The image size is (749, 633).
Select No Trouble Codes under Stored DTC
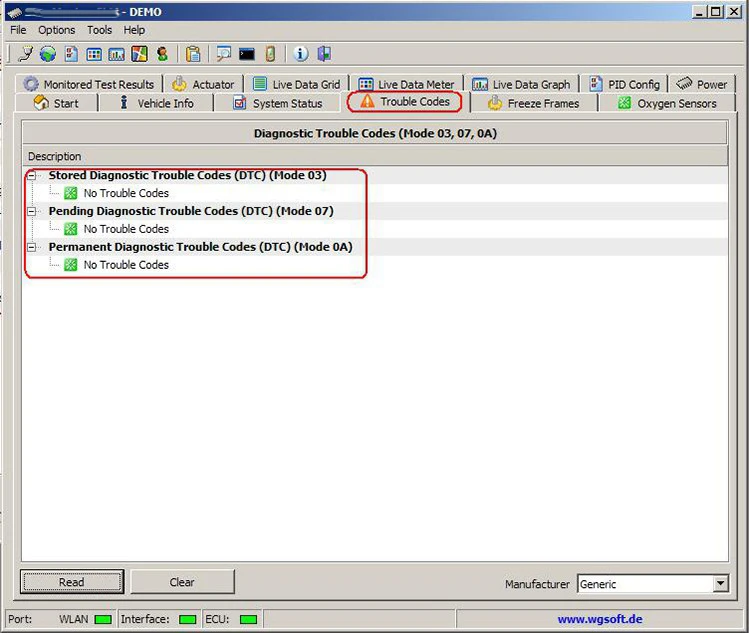(126, 193)
